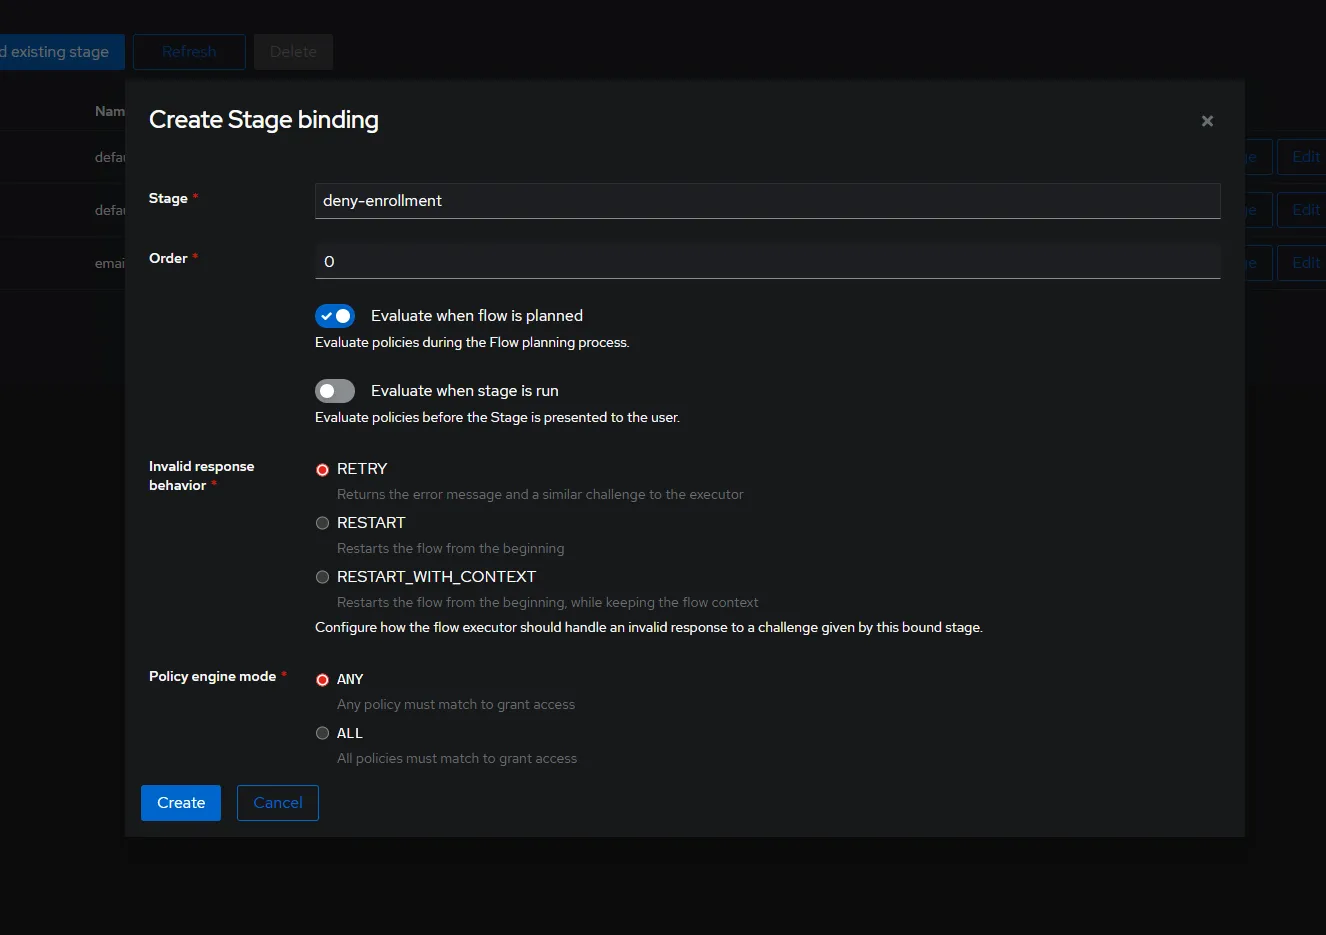
Task: Open Edit for the third table row
Action: pyautogui.click(x=1304, y=263)
